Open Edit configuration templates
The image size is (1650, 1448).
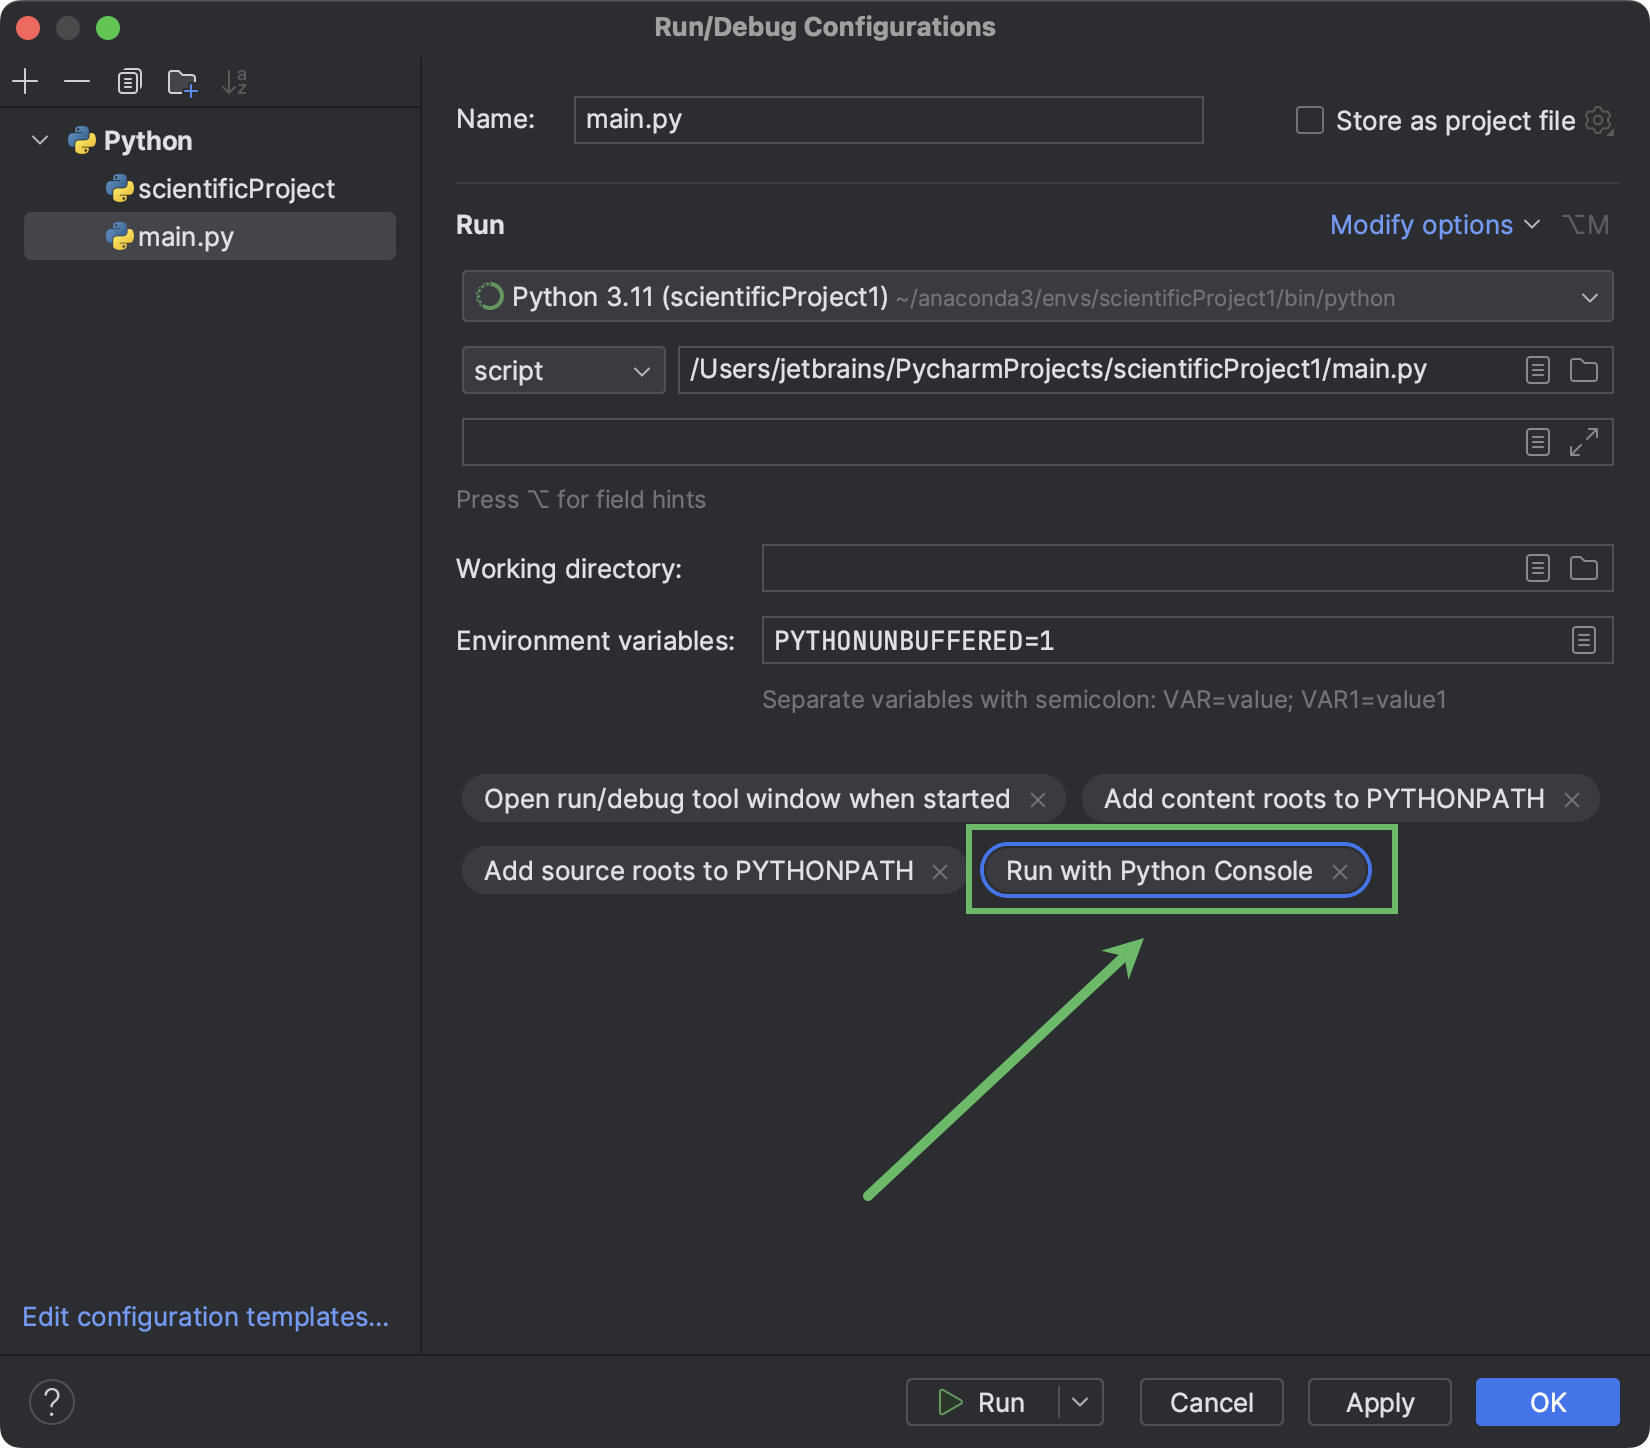(206, 1317)
